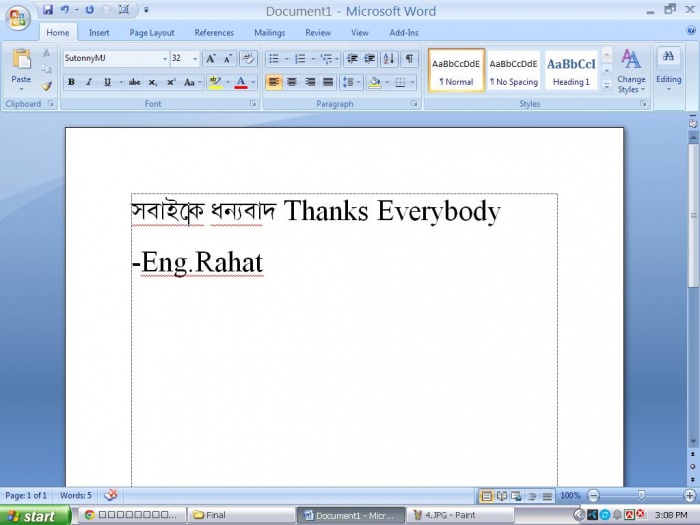Switch to Draft view
The image size is (700, 525).
pos(547,496)
